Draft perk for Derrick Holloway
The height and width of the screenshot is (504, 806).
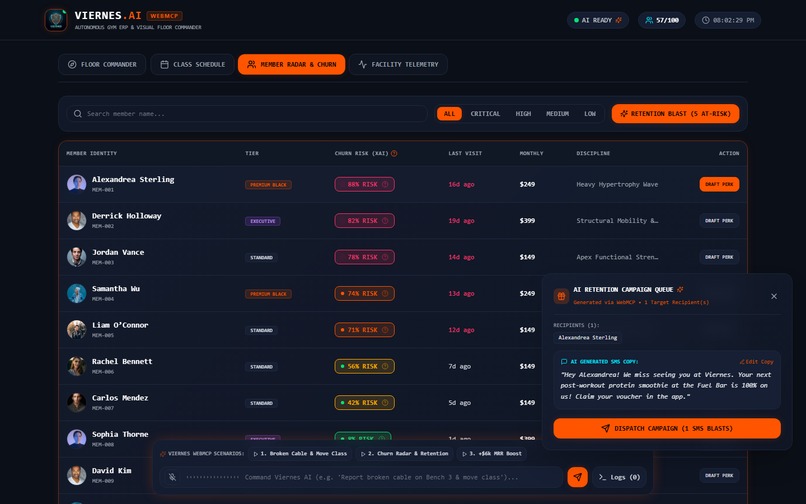click(719, 221)
